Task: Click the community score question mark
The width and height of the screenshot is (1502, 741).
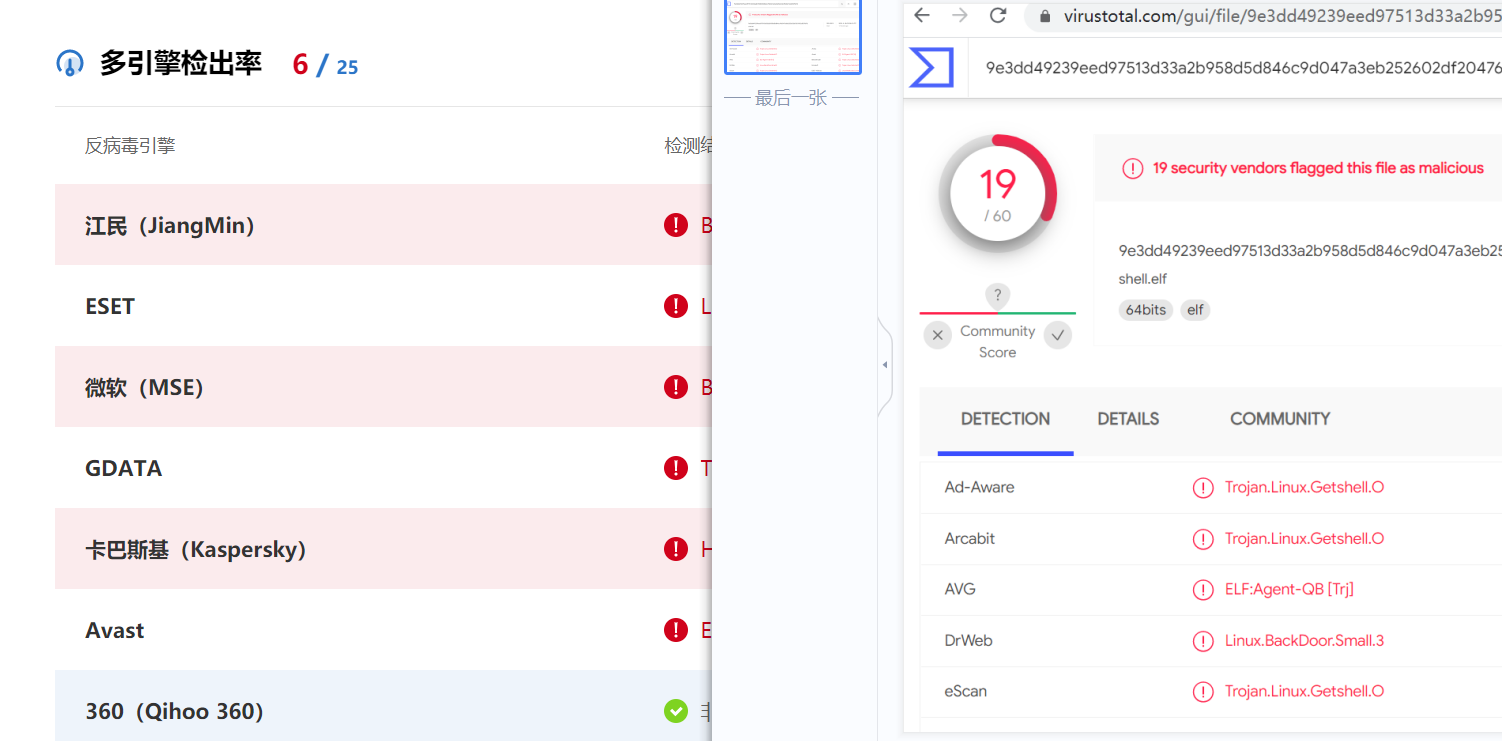Action: [997, 295]
